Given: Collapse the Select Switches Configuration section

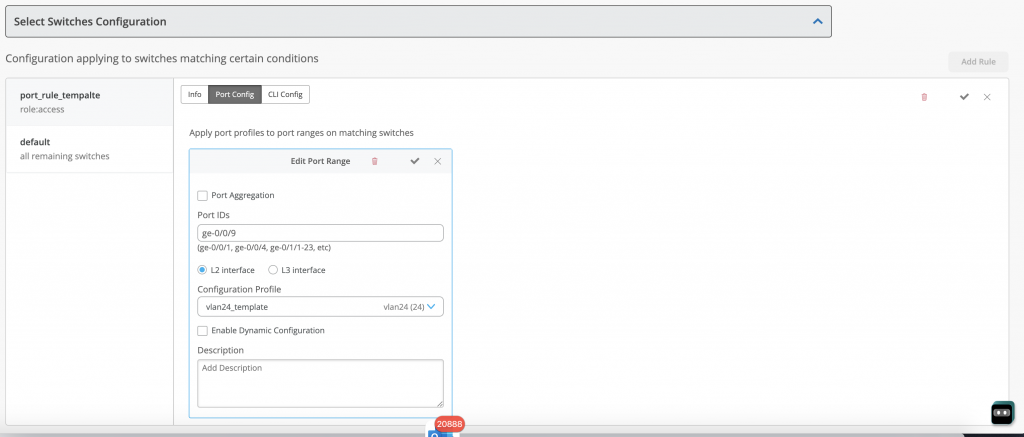Looking at the screenshot, I should [x=817, y=21].
